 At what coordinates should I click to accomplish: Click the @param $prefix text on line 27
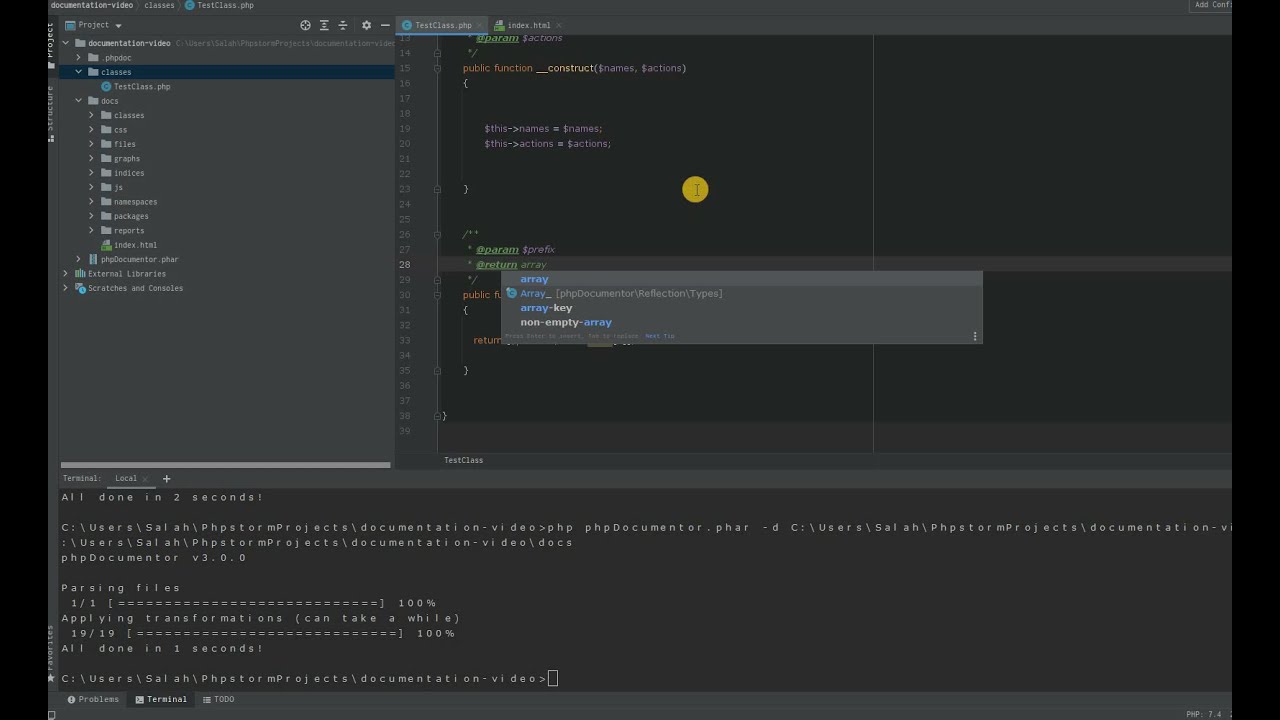click(x=515, y=249)
